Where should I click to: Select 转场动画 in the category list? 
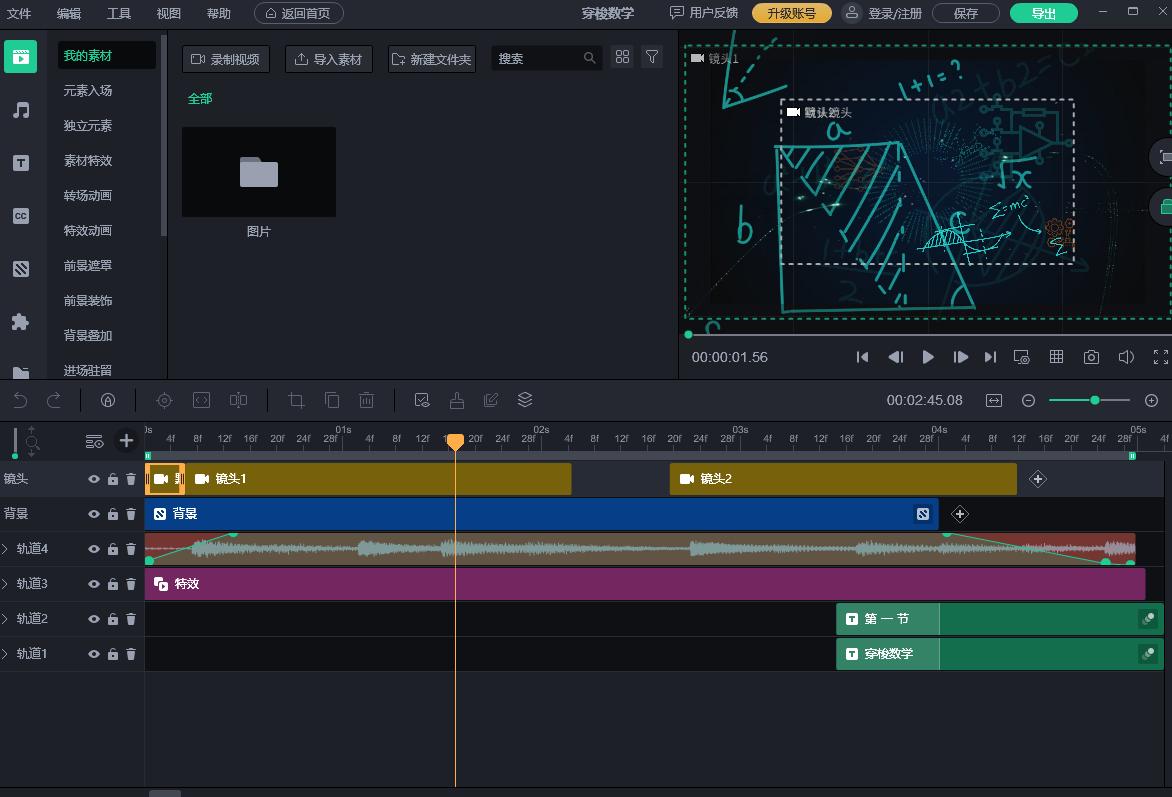tap(88, 195)
